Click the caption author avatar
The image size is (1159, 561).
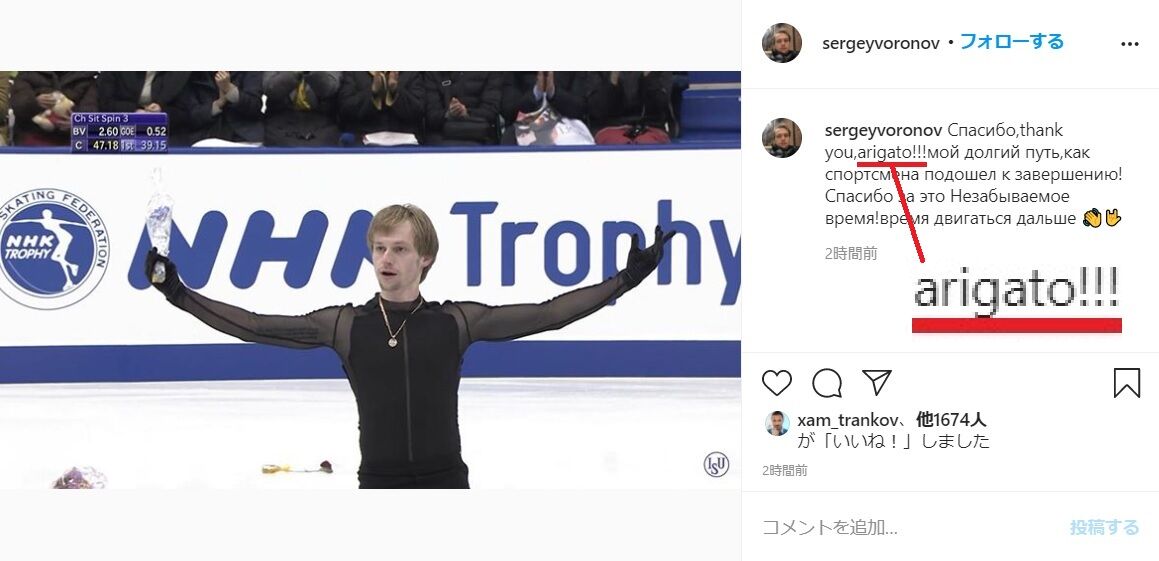pos(781,137)
